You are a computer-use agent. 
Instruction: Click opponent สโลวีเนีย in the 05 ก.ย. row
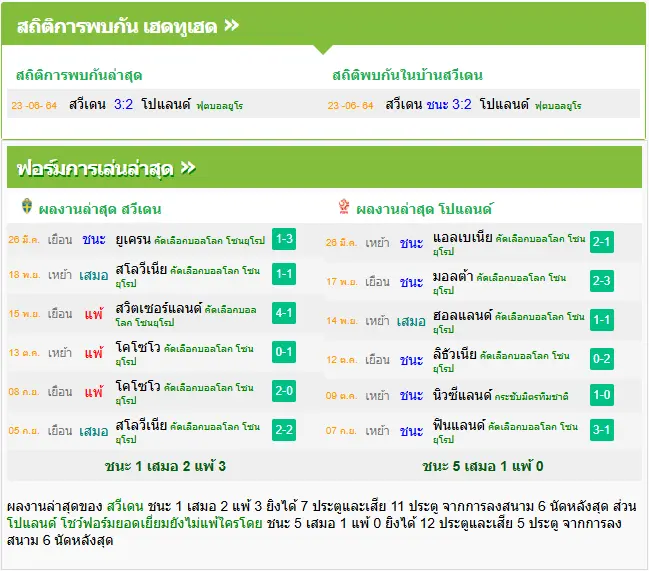[141, 425]
